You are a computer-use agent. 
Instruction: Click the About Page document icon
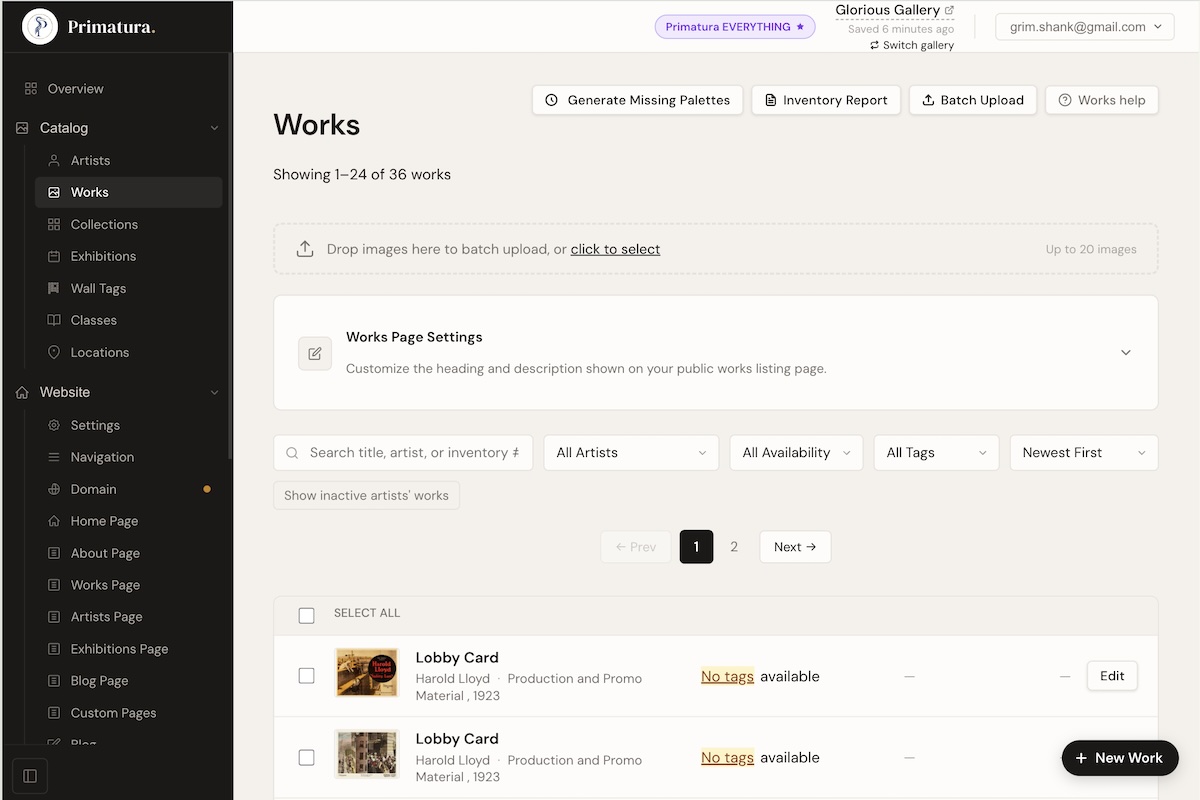54,553
